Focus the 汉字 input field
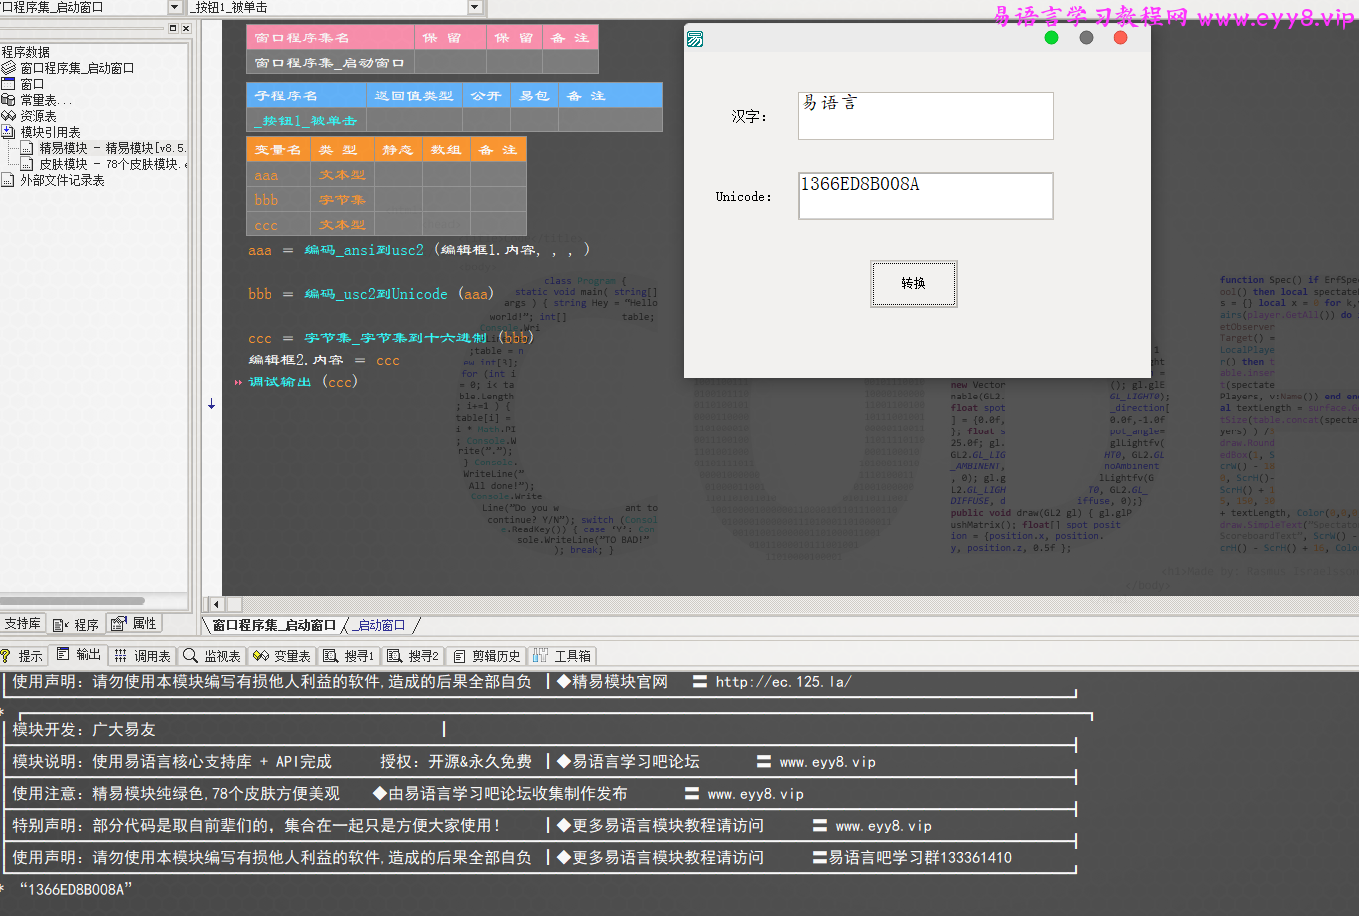1359x916 pixels. click(926, 116)
